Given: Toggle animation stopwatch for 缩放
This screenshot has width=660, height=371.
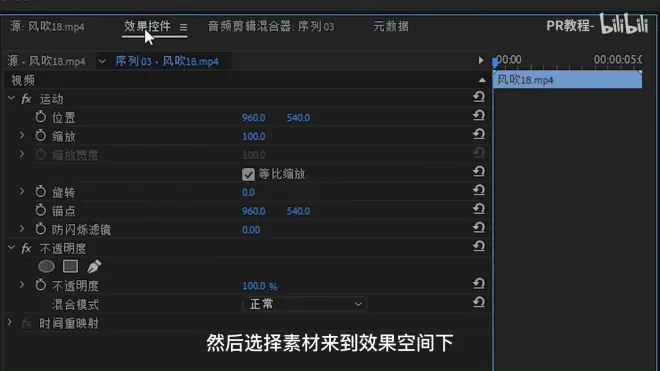Looking at the screenshot, I should point(40,135).
